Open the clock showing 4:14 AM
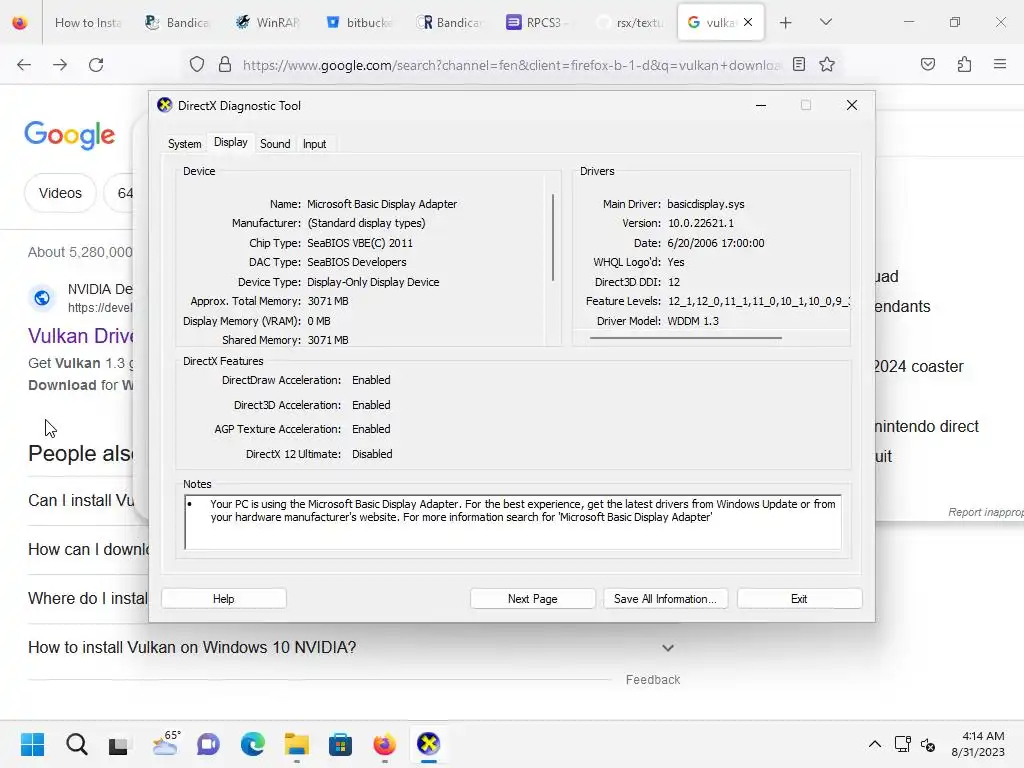 tap(978, 744)
